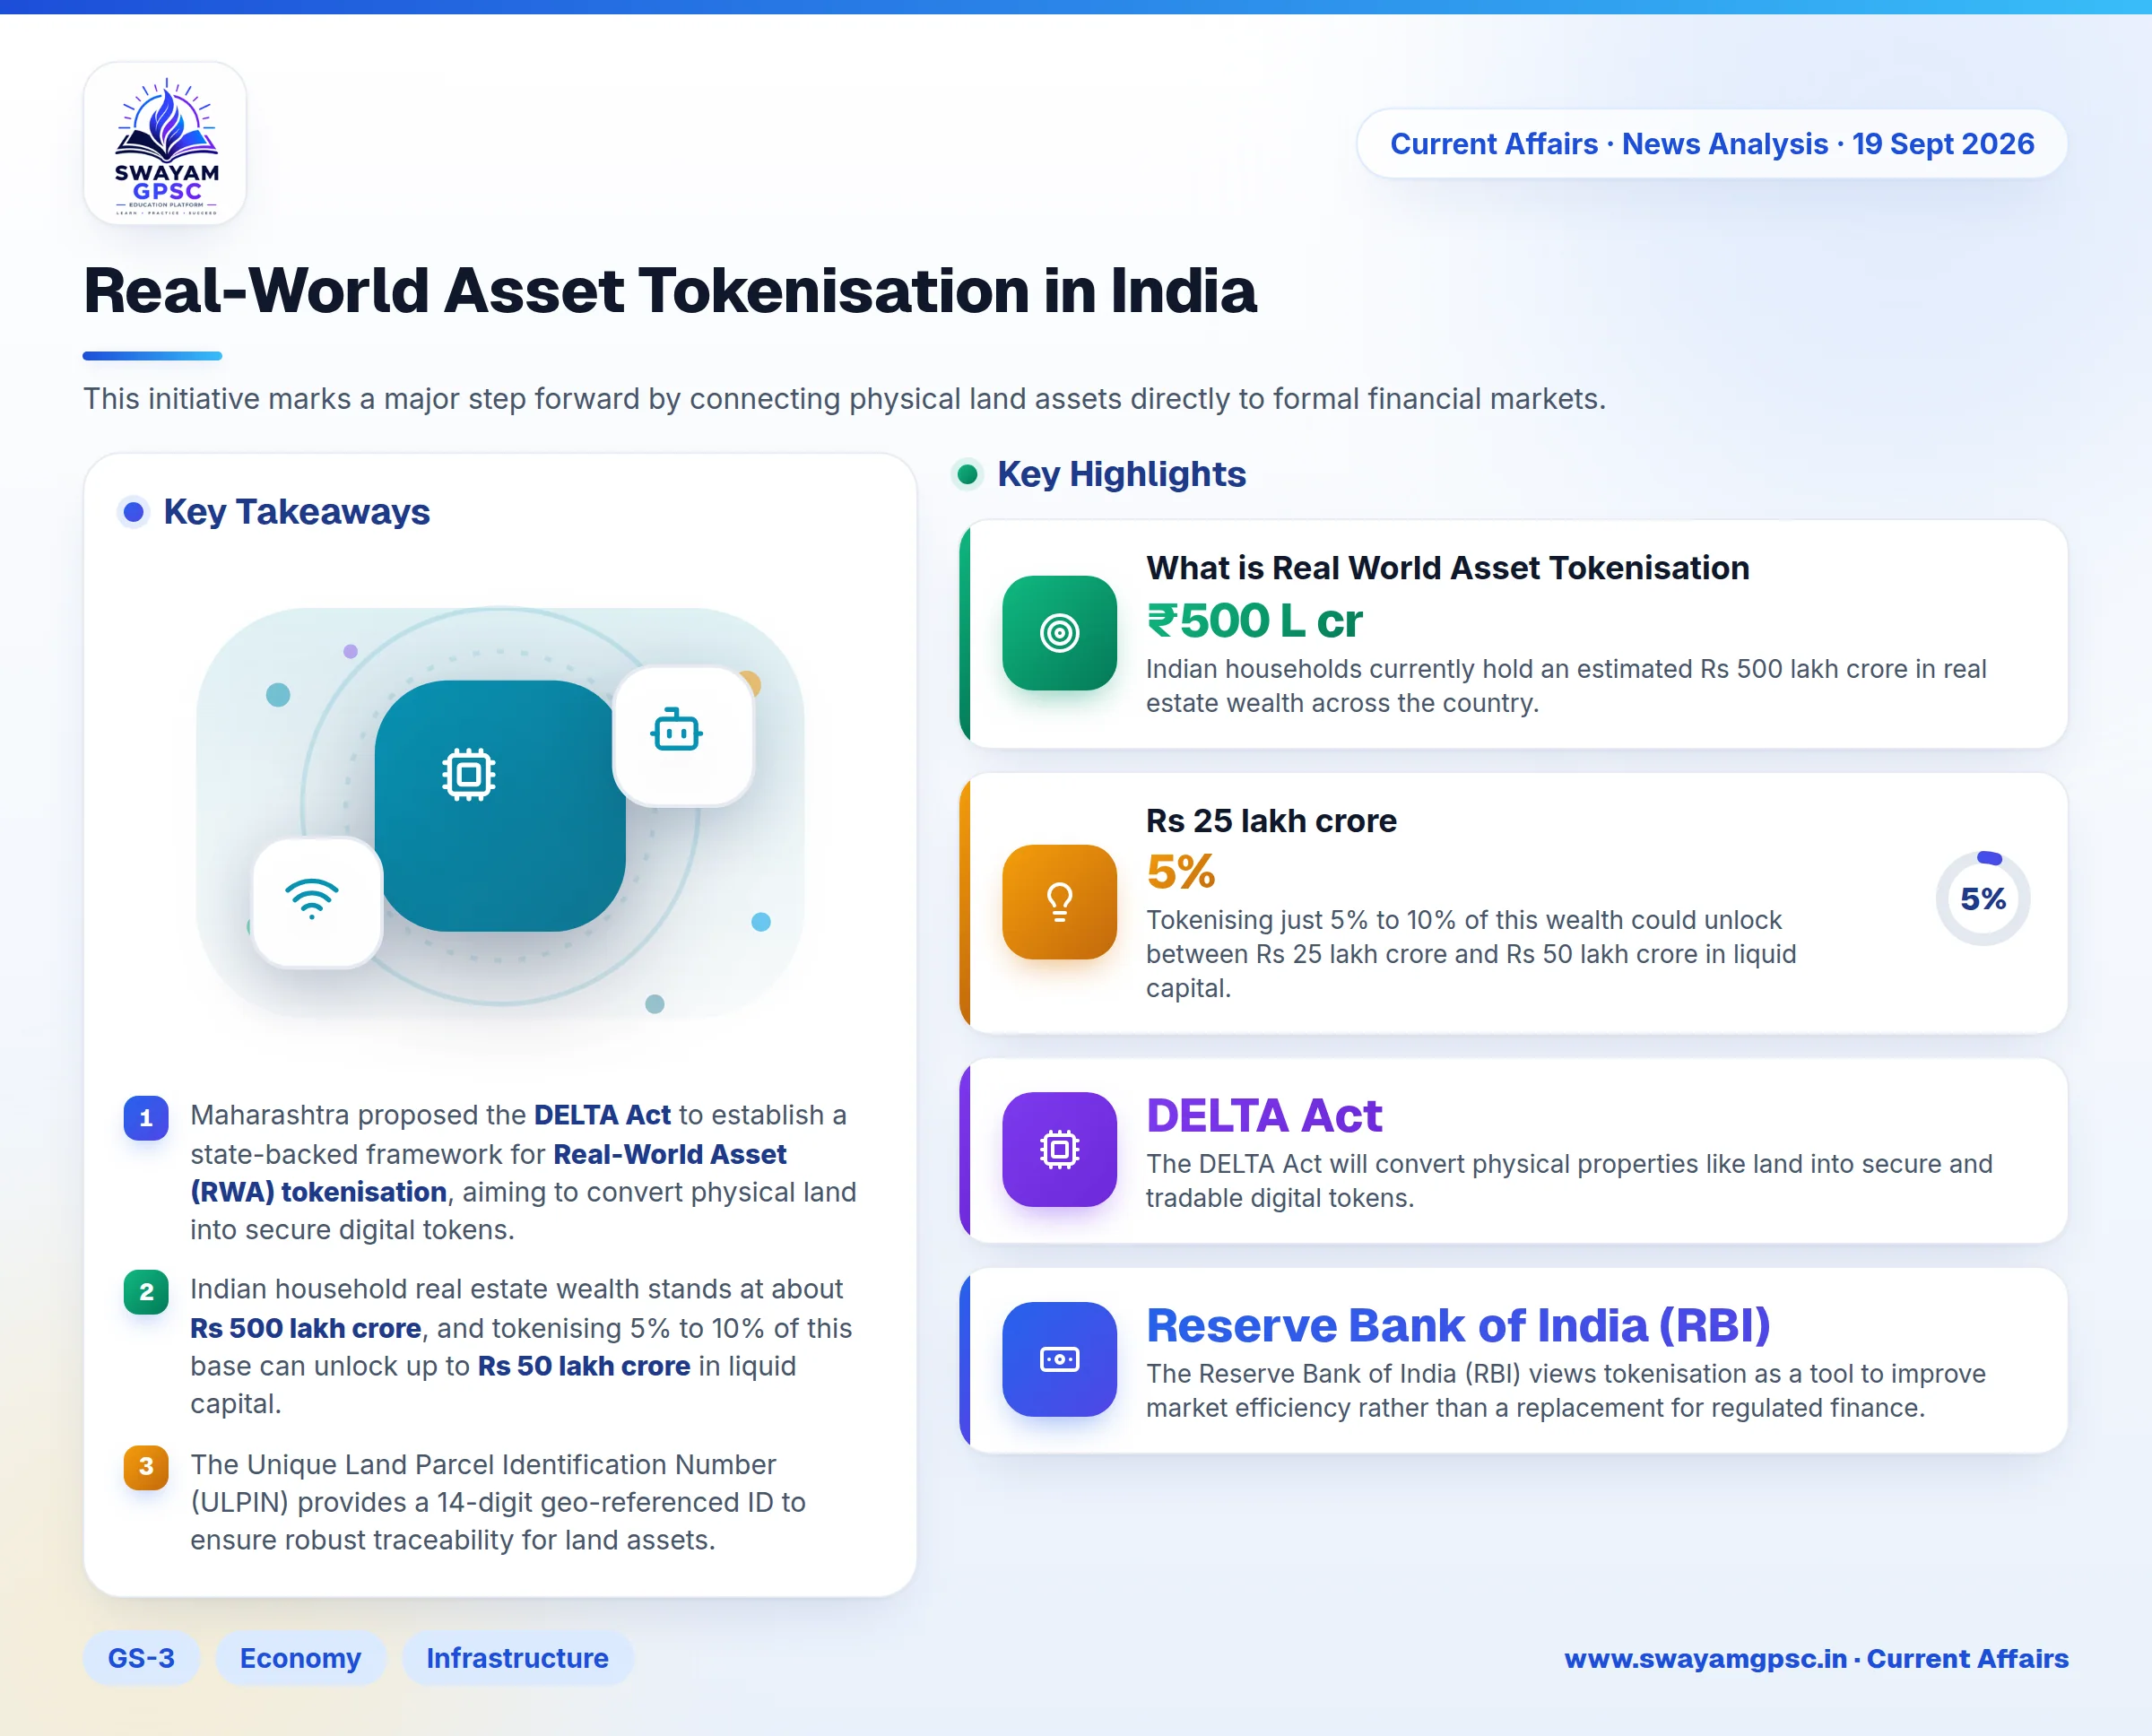Viewport: 2152px width, 1736px height.
Task: Select the Economy tag
Action: pyautogui.click(x=300, y=1658)
